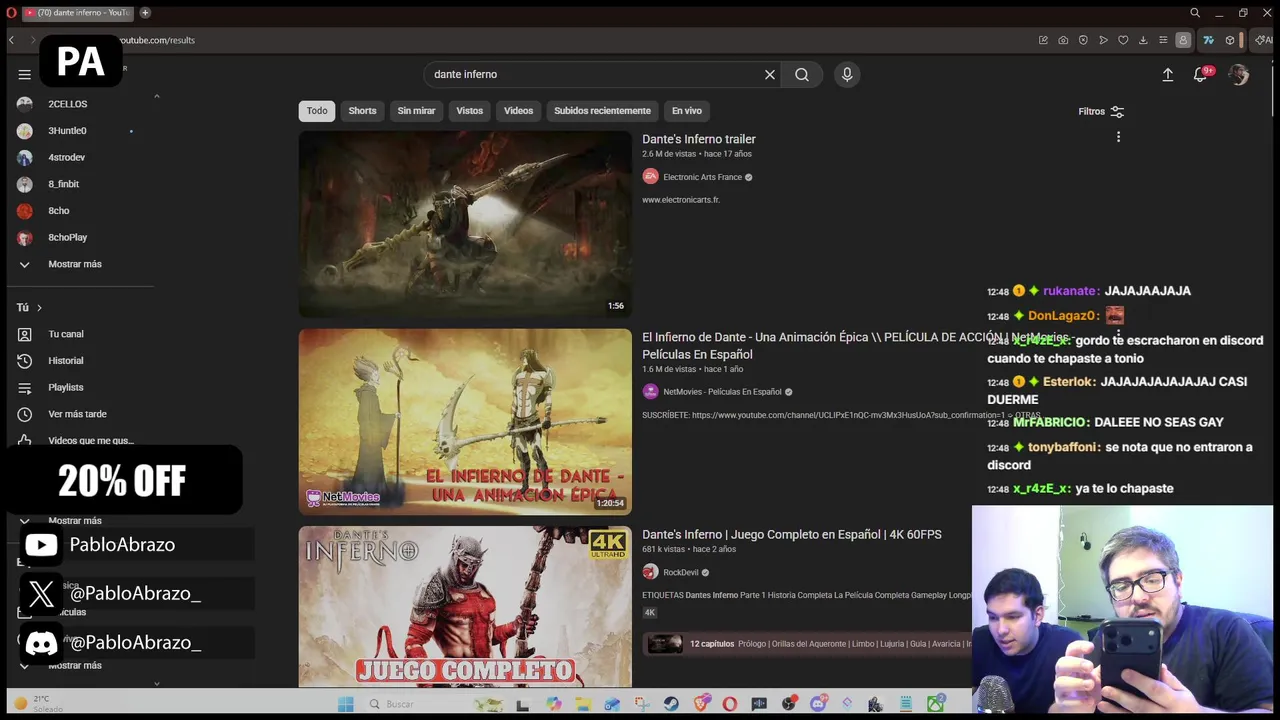Open Dante's Inferno trailer title link

pyautogui.click(x=698, y=139)
